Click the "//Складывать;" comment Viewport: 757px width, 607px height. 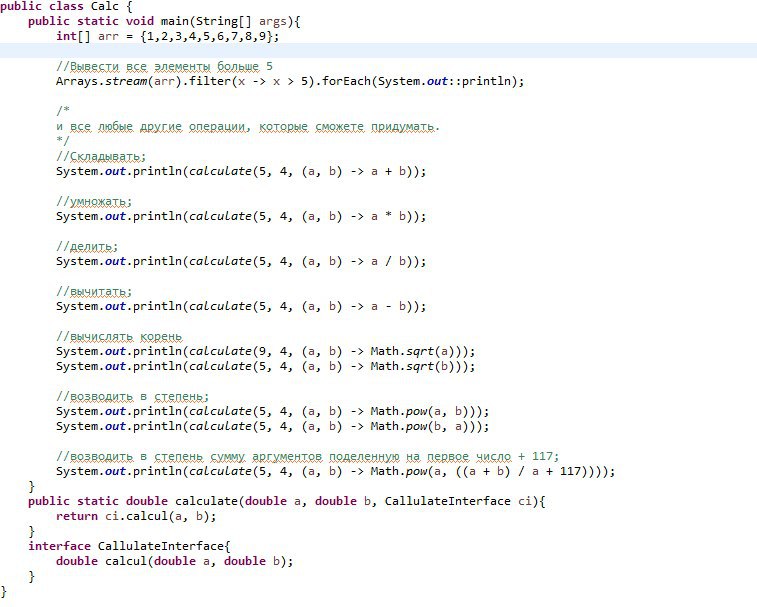coord(101,156)
